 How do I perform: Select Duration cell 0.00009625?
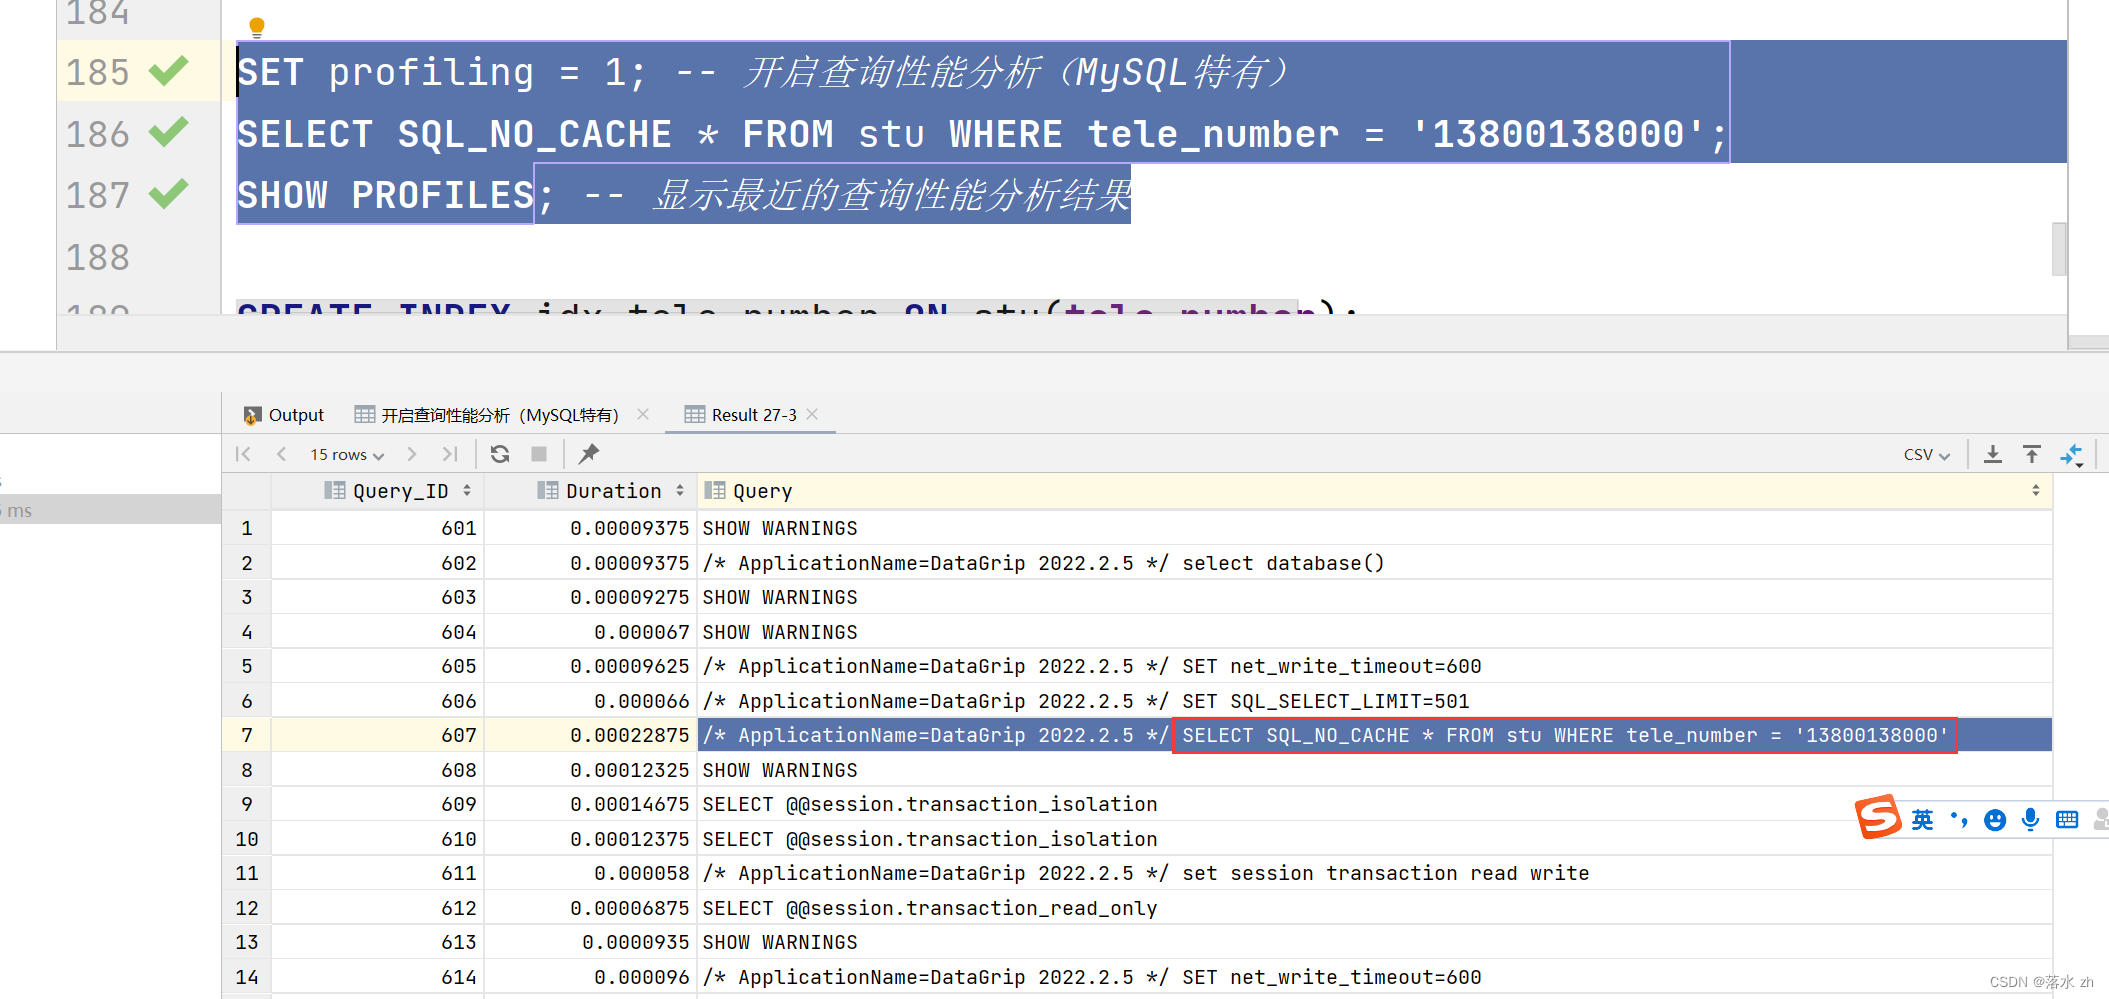click(591, 666)
